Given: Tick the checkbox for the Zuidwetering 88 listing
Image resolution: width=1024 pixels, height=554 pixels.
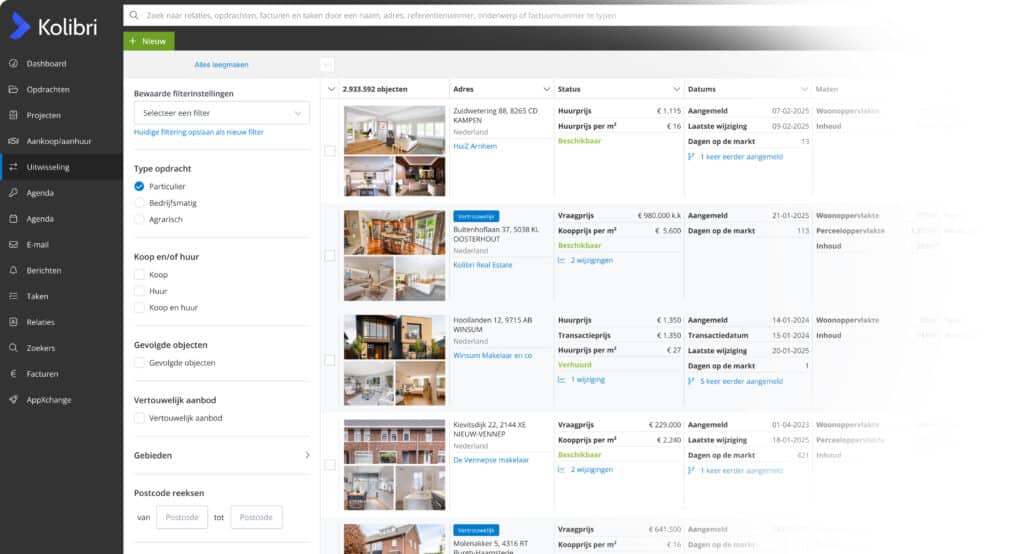Looking at the screenshot, I should click(x=330, y=151).
